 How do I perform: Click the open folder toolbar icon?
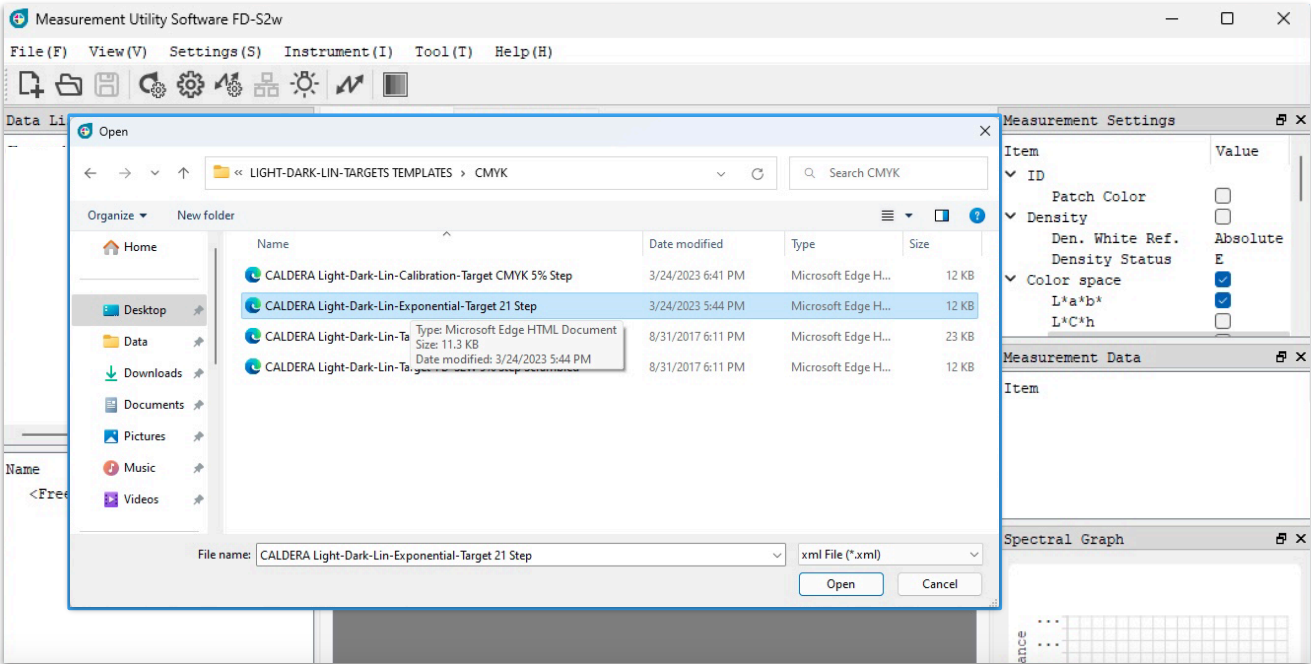coord(69,85)
